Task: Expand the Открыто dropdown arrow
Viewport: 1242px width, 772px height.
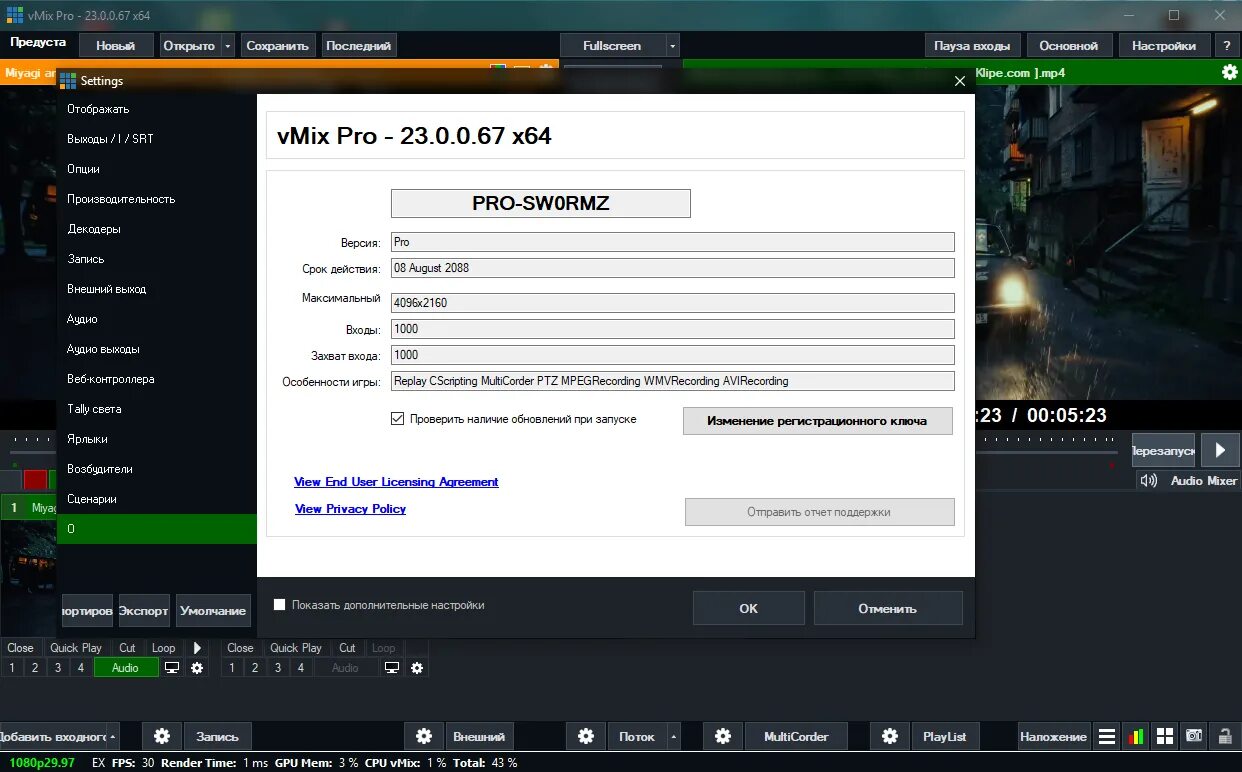Action: [228, 45]
